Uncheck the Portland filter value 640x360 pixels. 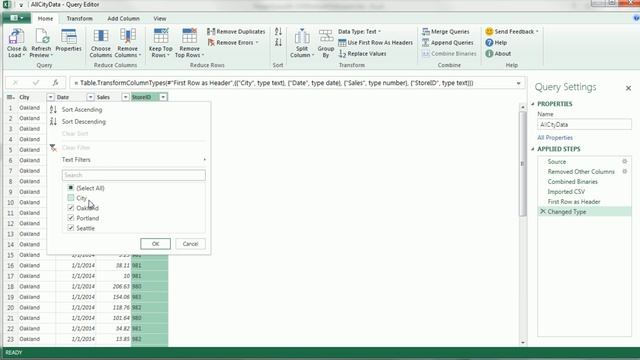point(71,218)
